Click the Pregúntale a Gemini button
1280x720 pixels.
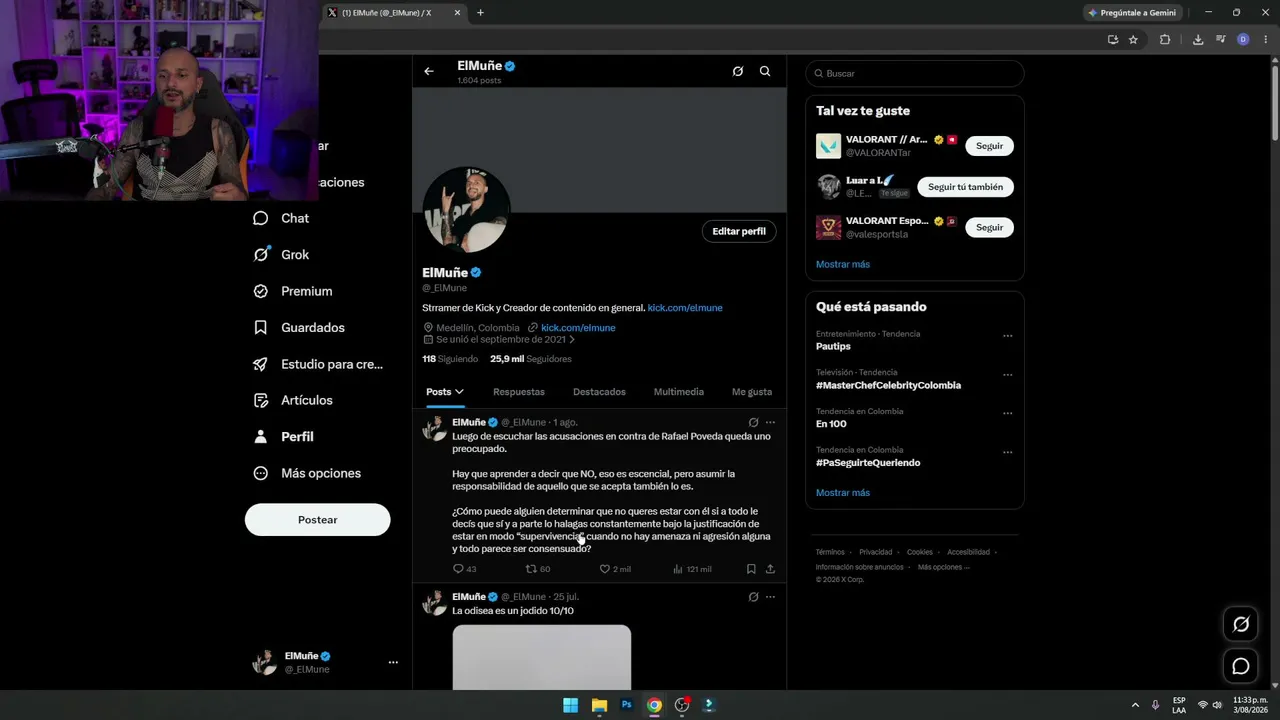coord(1133,13)
